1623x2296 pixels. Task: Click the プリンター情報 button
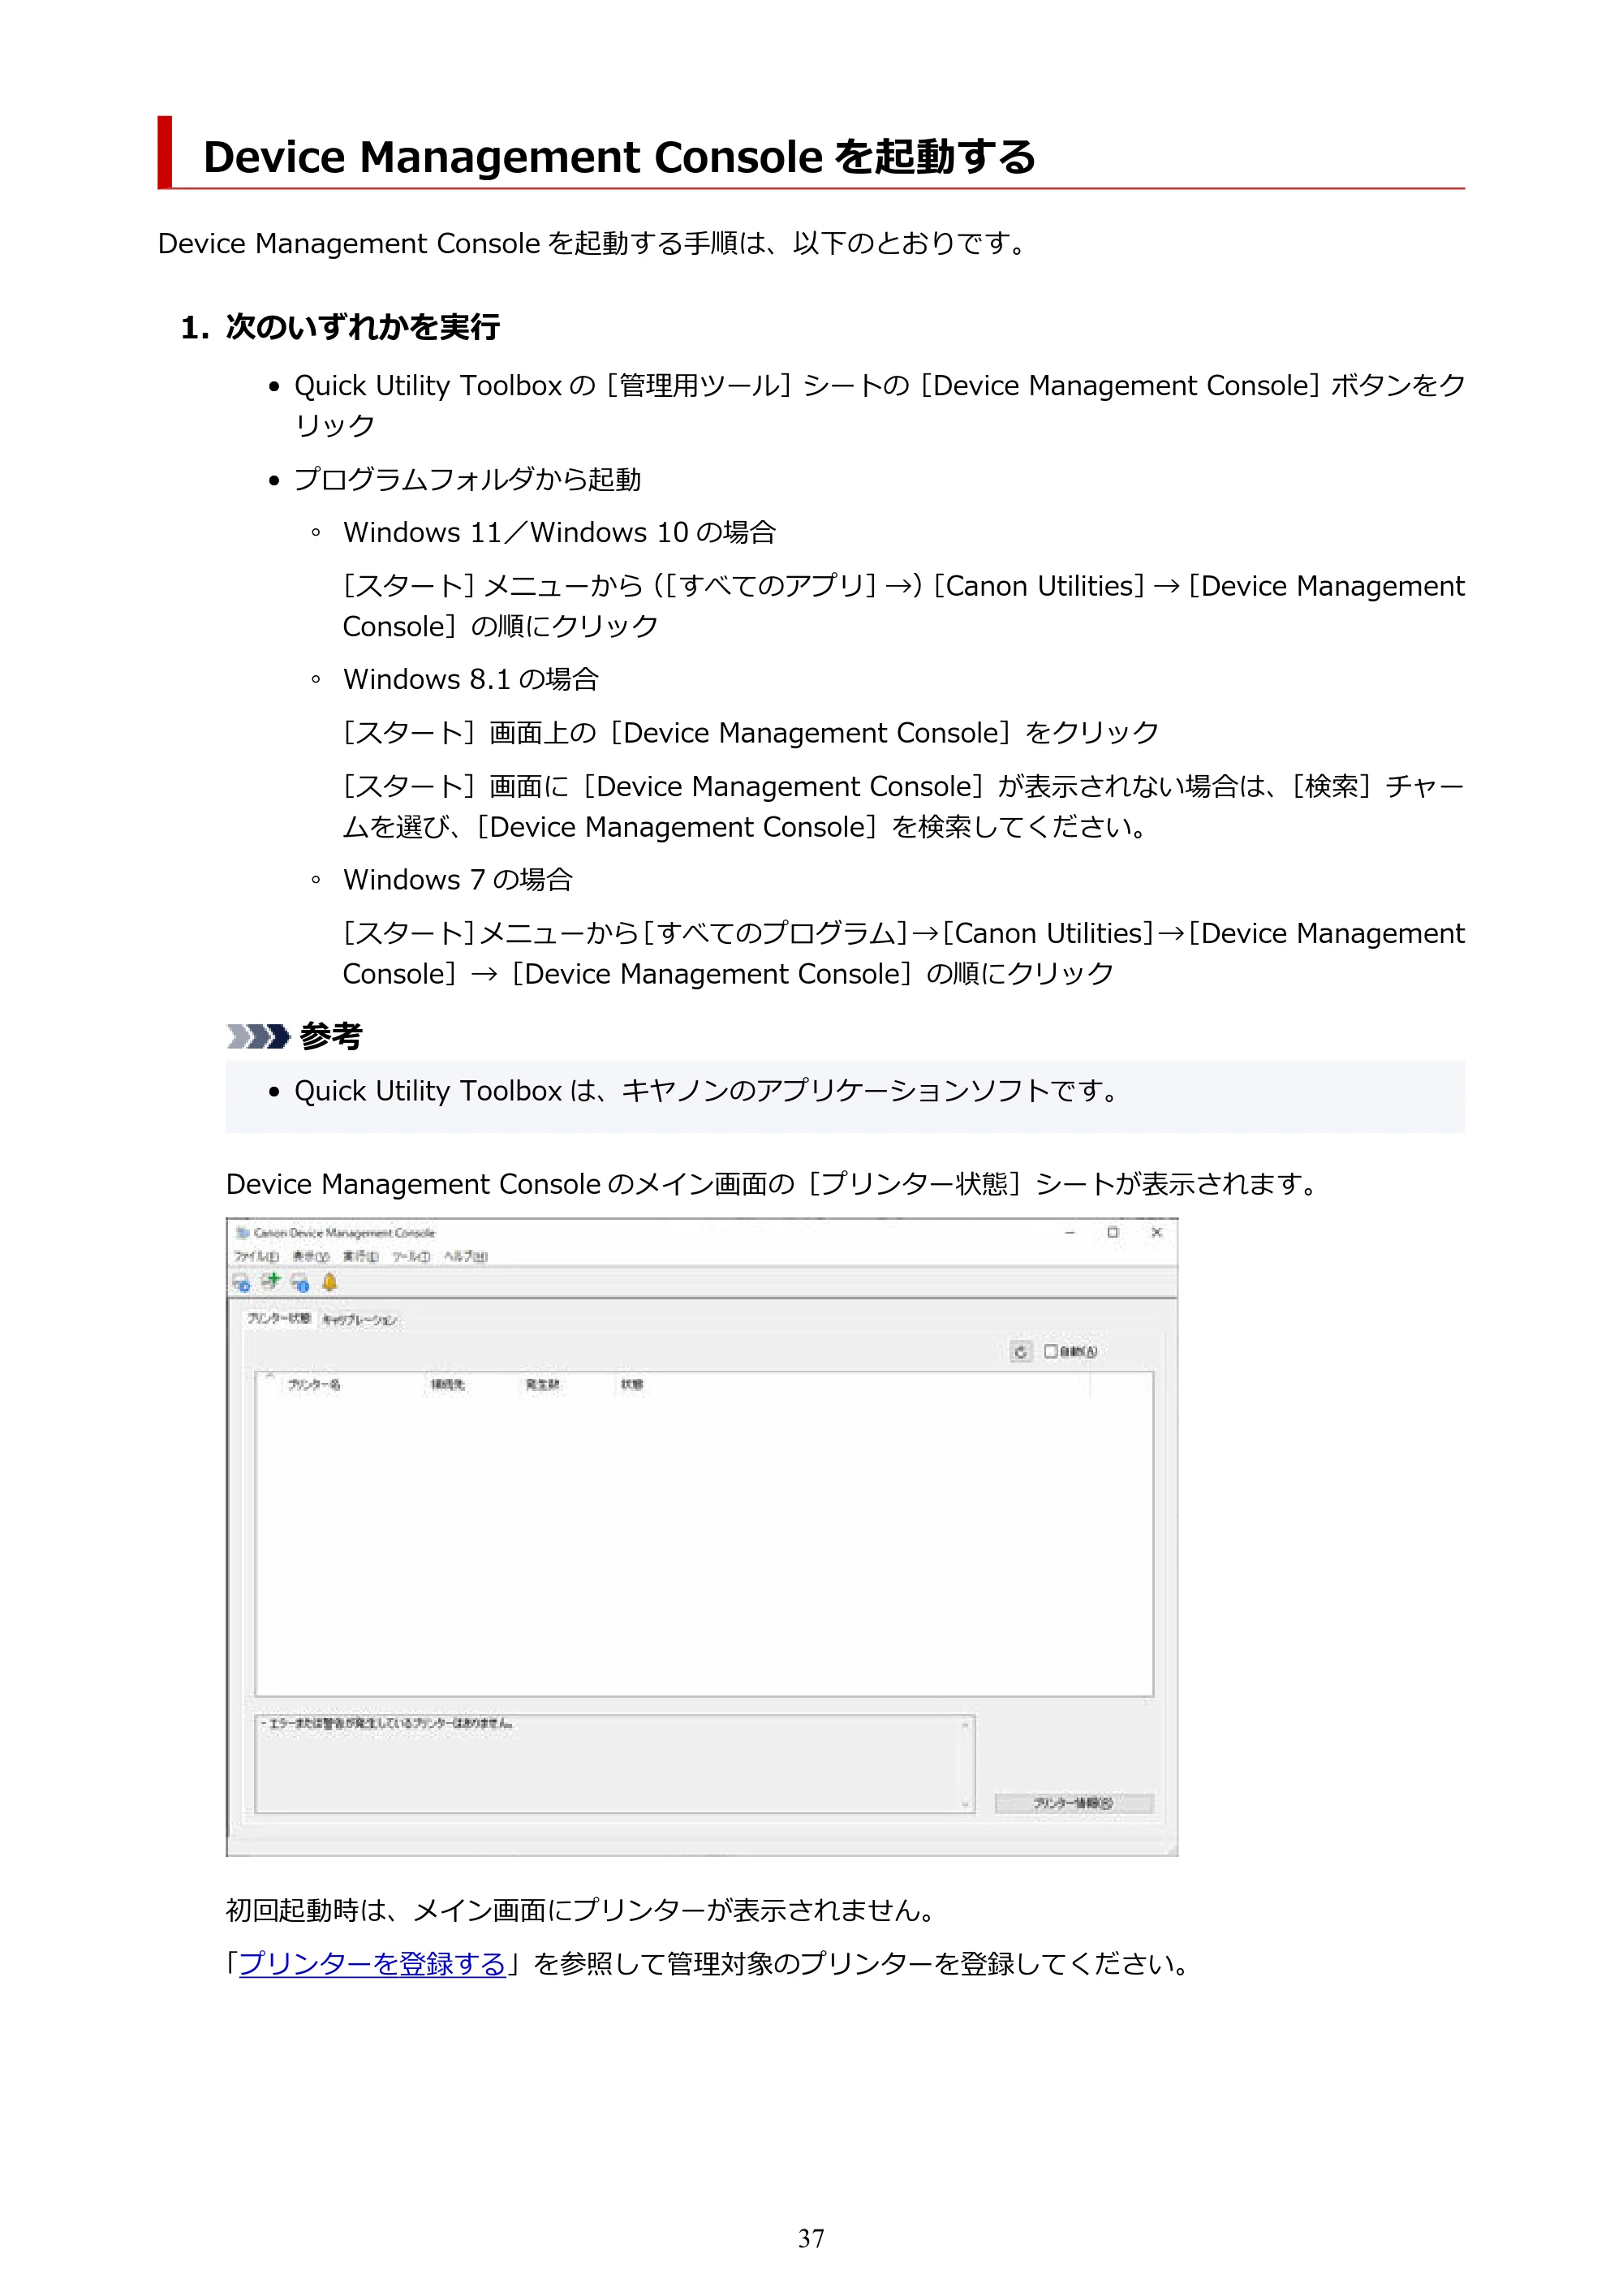1073,1803
